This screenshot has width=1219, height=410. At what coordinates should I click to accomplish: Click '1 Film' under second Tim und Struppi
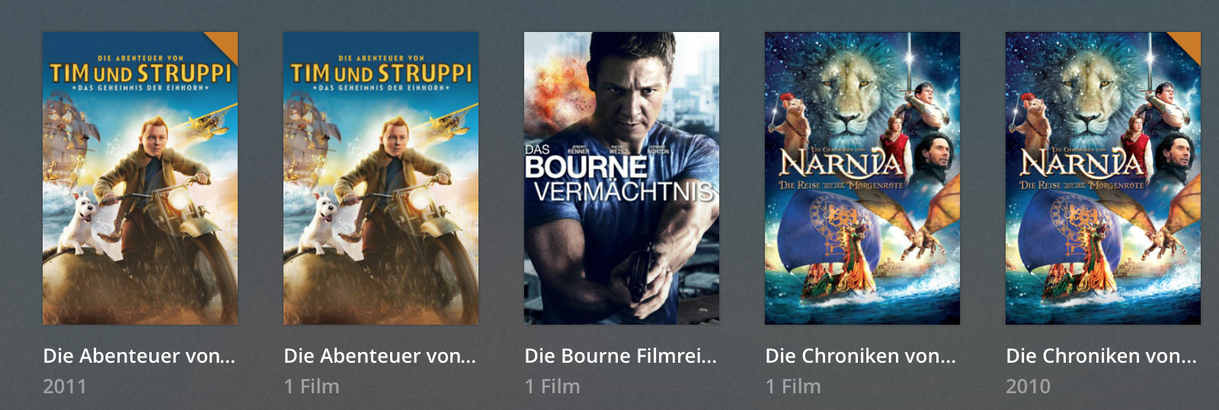click(x=311, y=386)
